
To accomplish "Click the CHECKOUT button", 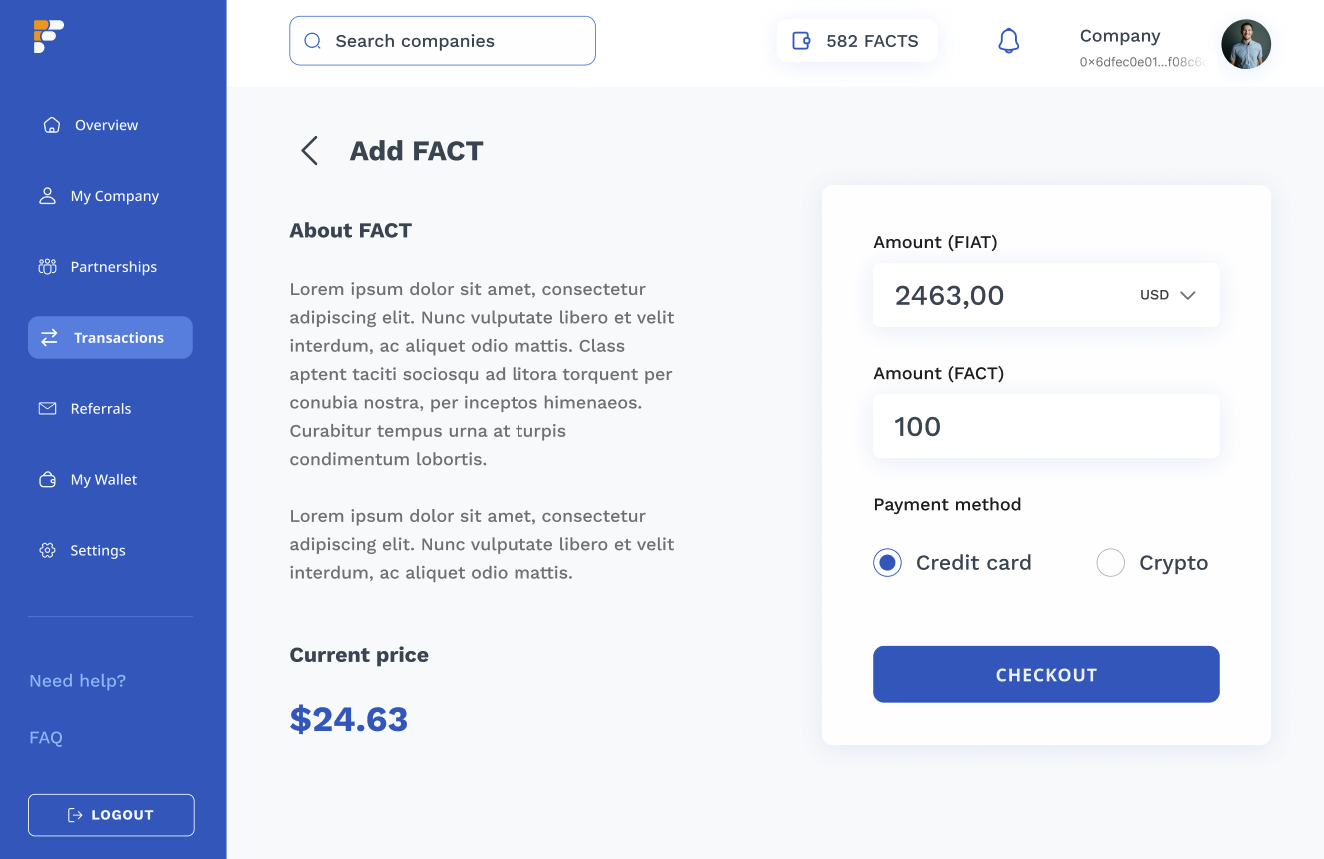I will pyautogui.click(x=1046, y=674).
